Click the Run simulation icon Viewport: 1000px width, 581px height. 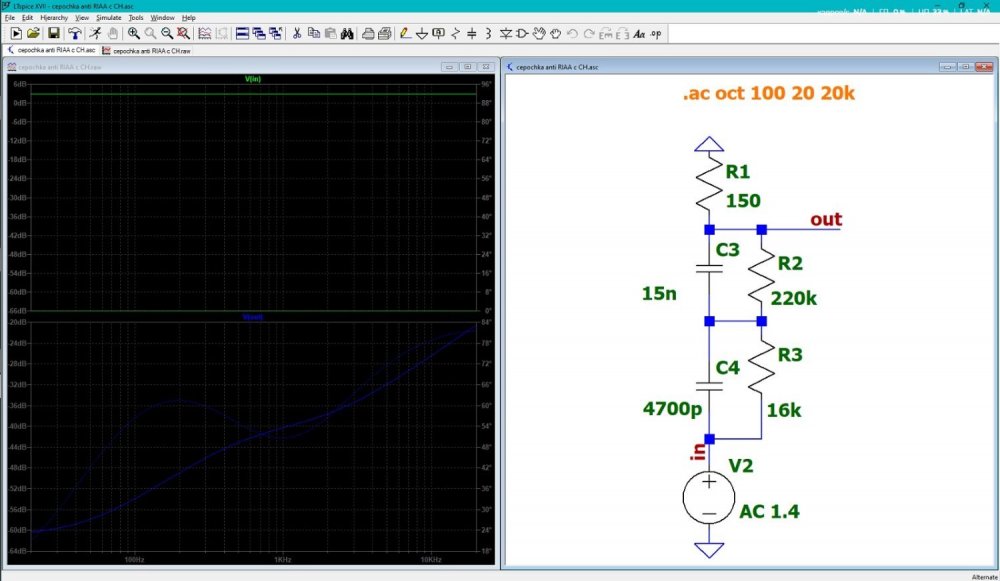[95, 33]
